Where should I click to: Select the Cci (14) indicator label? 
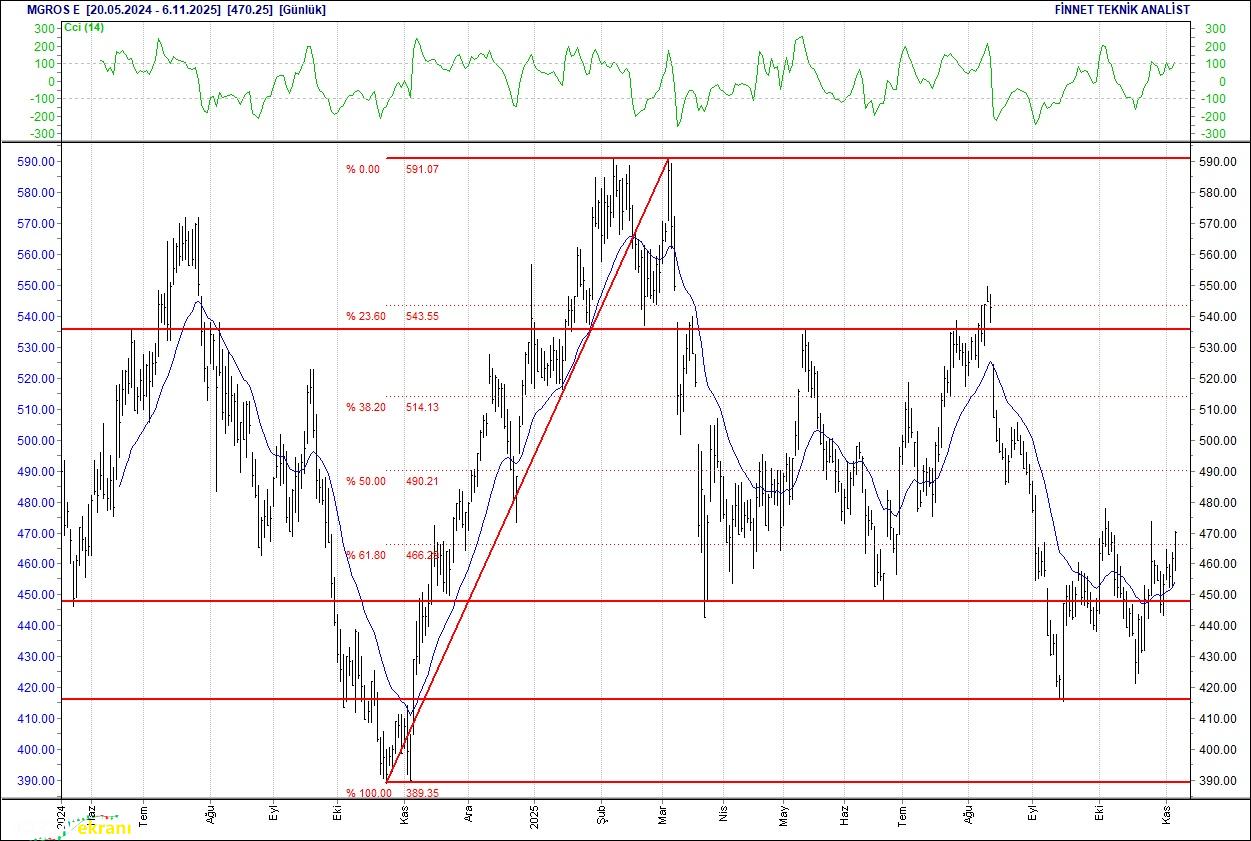[x=83, y=27]
